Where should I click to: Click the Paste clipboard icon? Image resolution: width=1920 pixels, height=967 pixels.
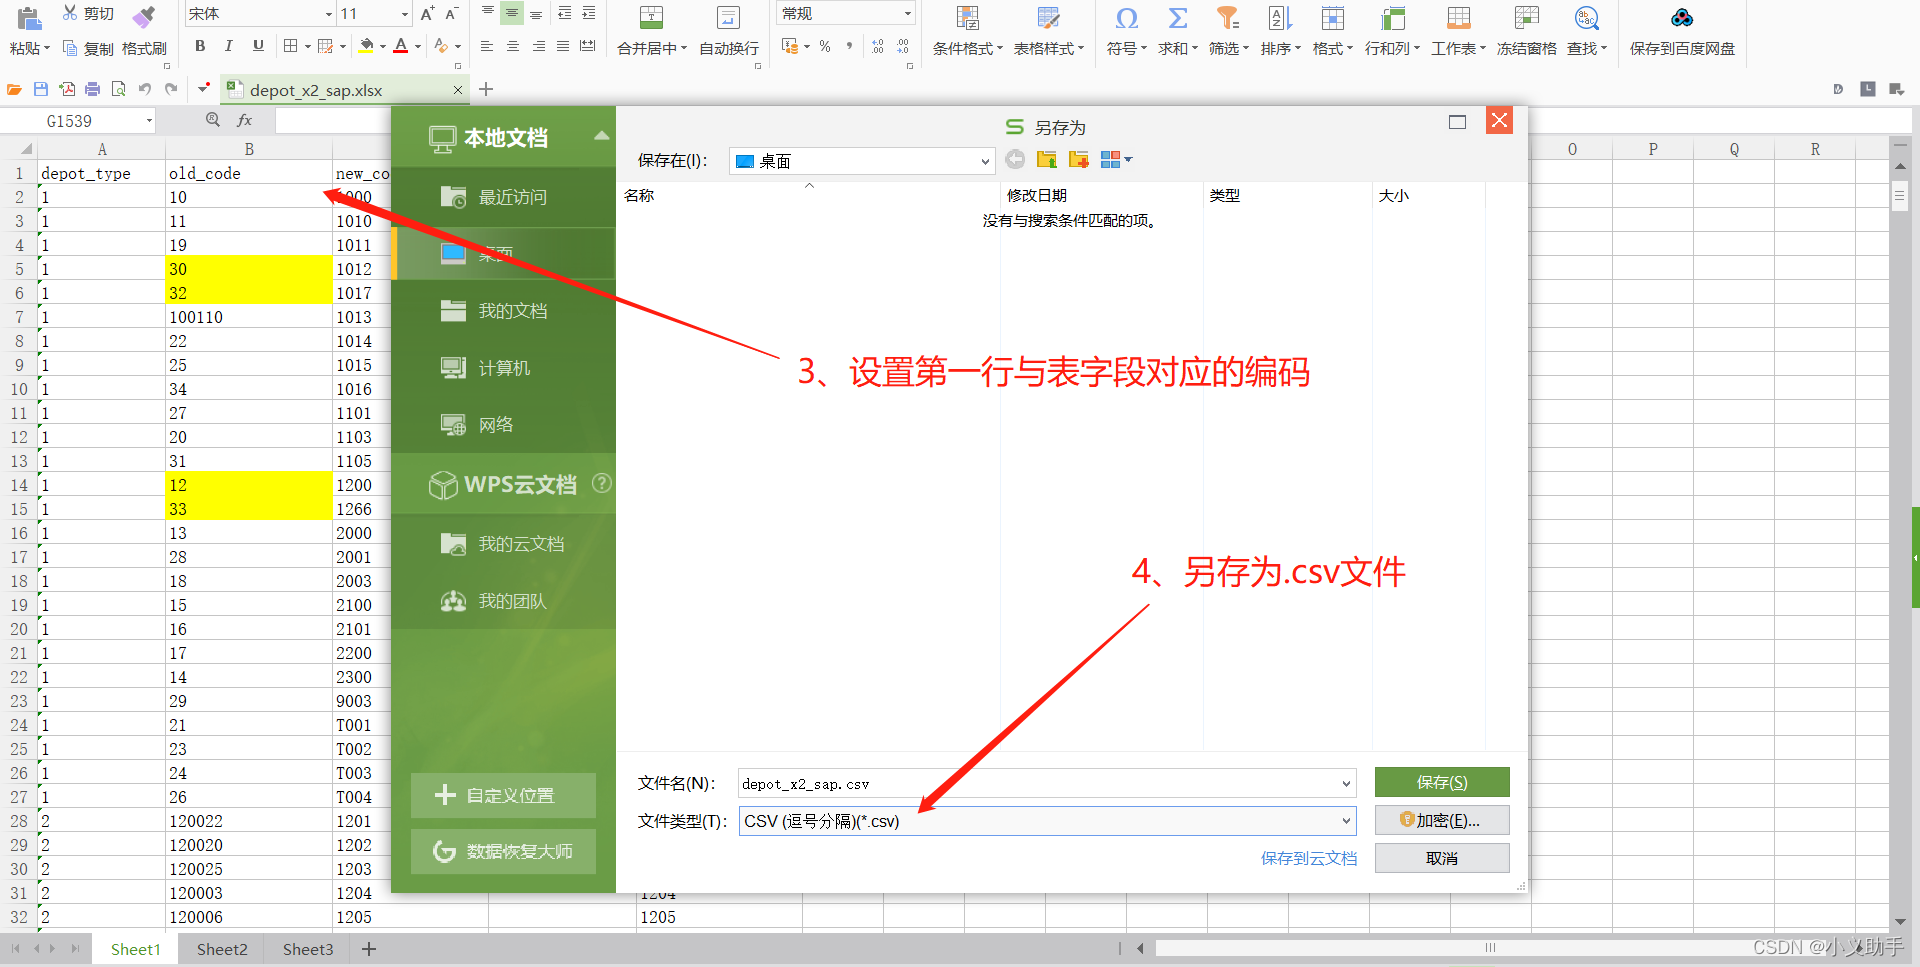(29, 17)
